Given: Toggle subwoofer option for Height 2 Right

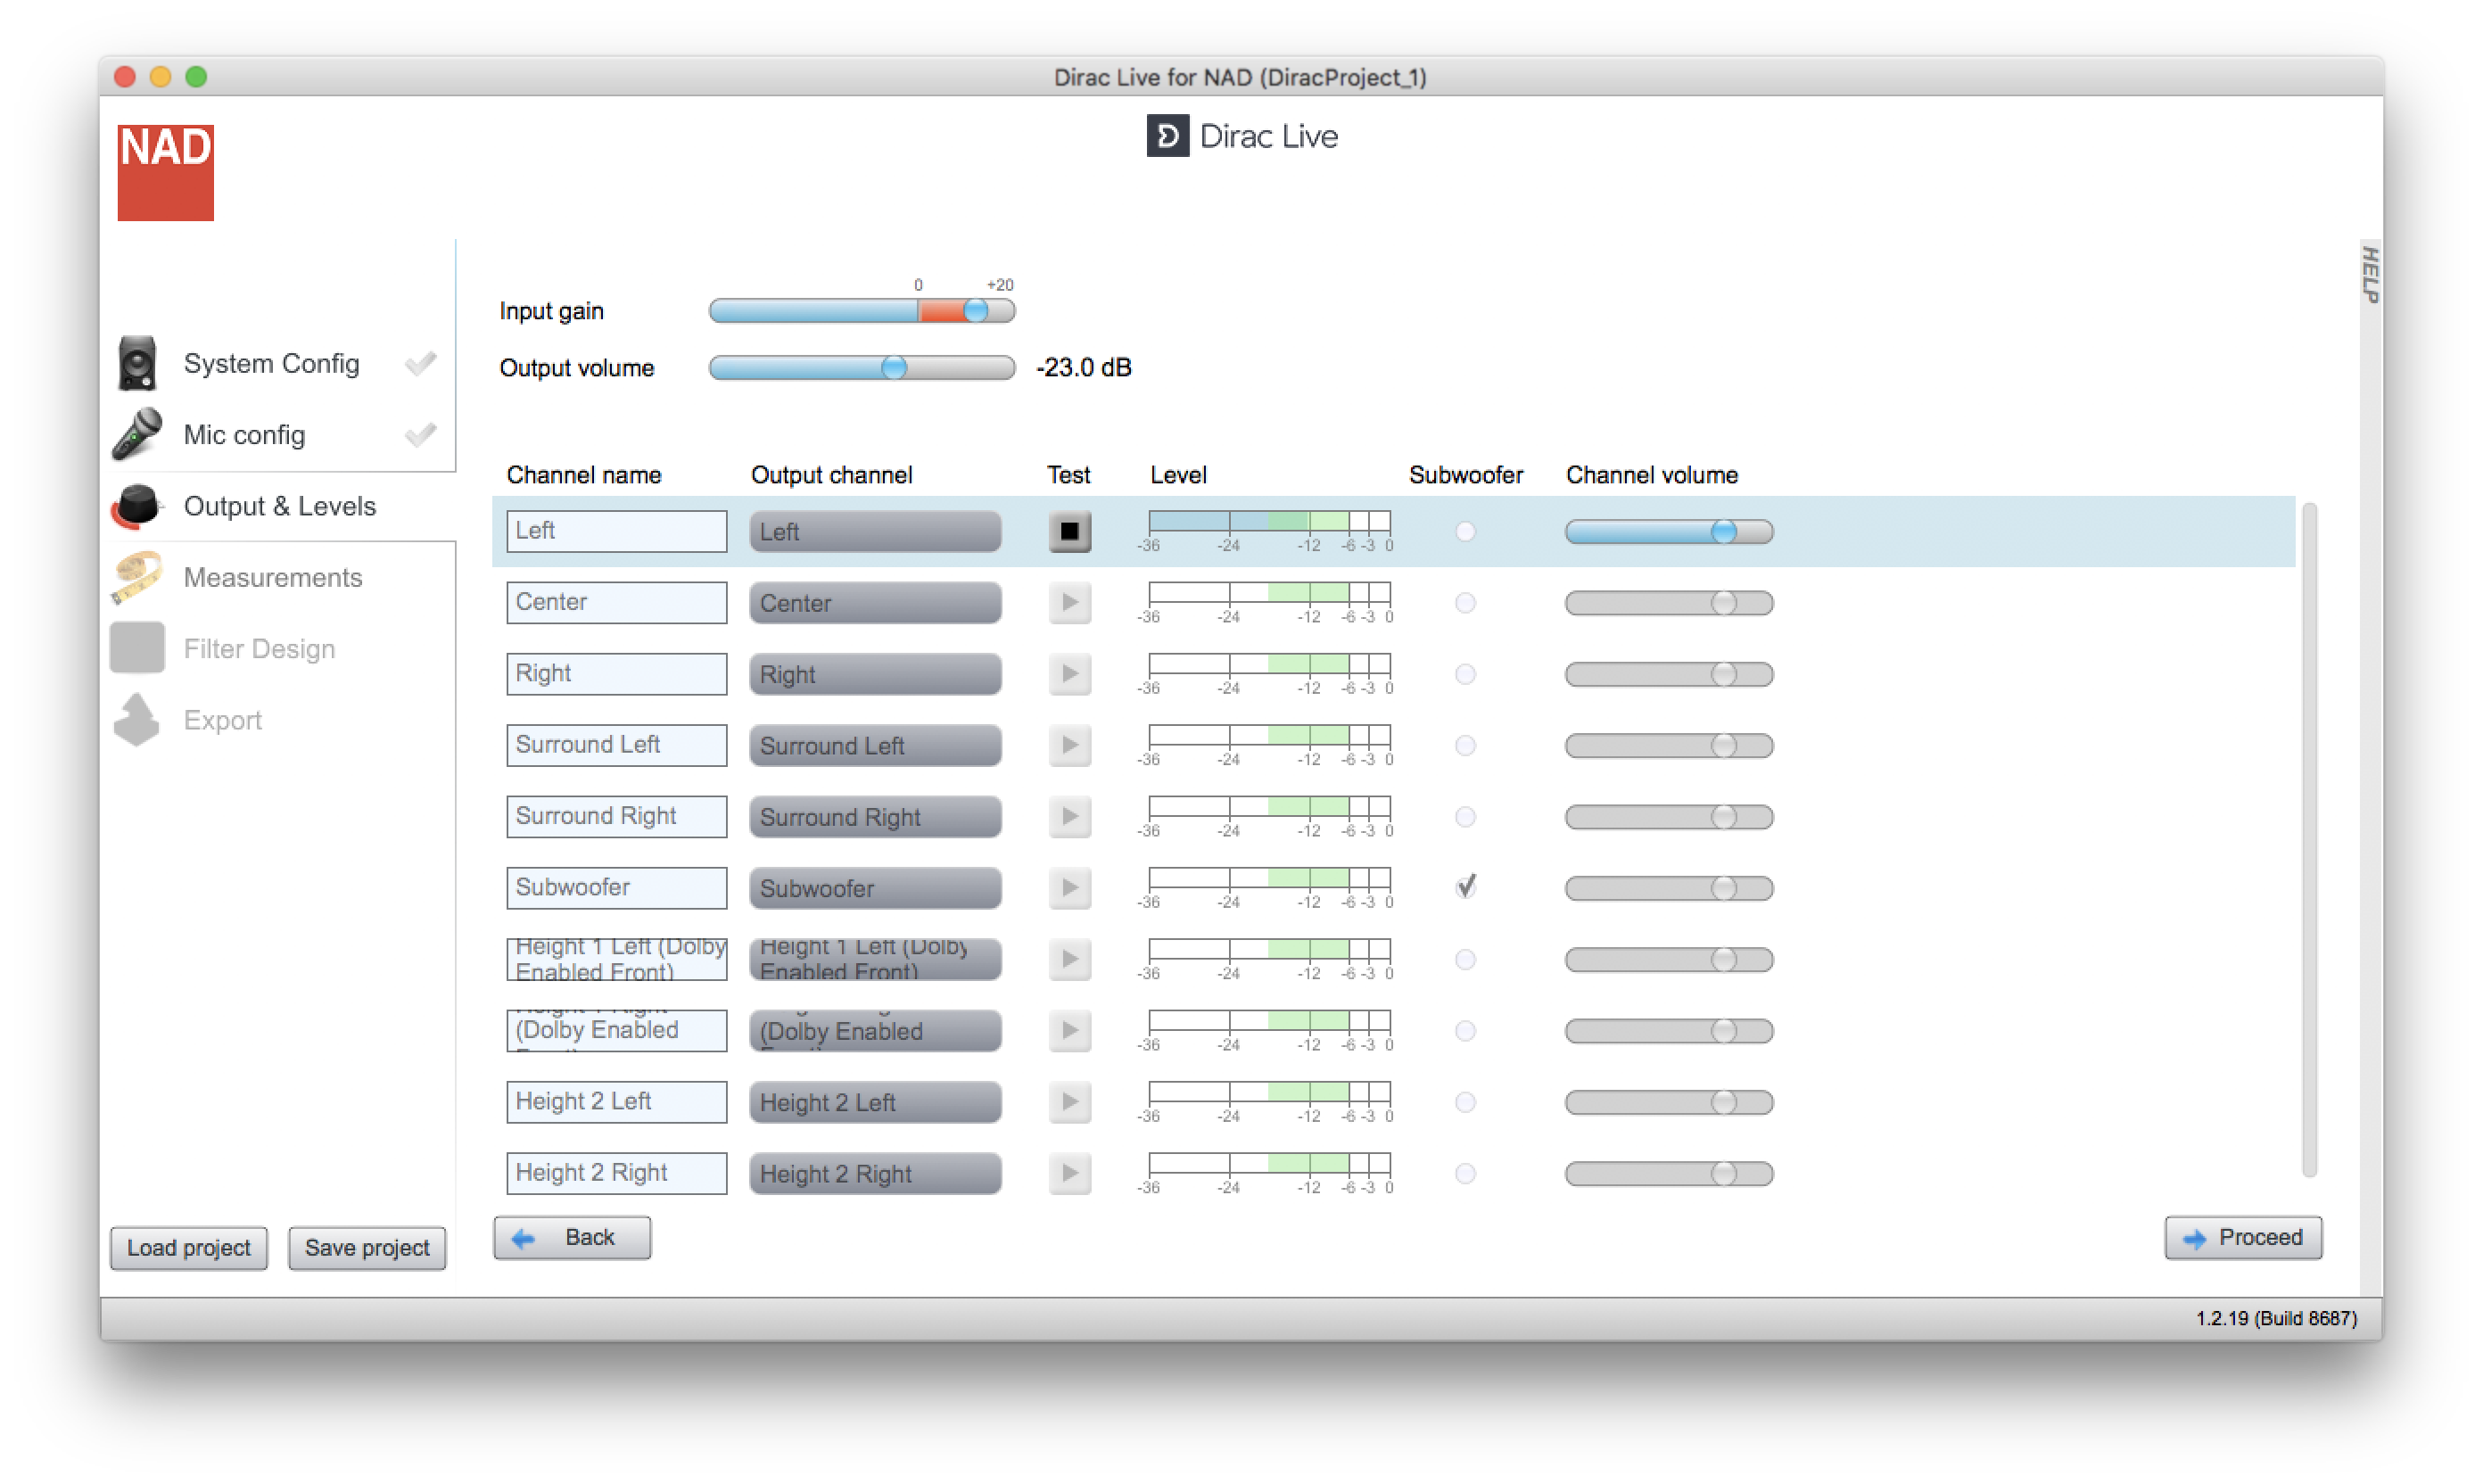Looking at the screenshot, I should tap(1465, 1173).
